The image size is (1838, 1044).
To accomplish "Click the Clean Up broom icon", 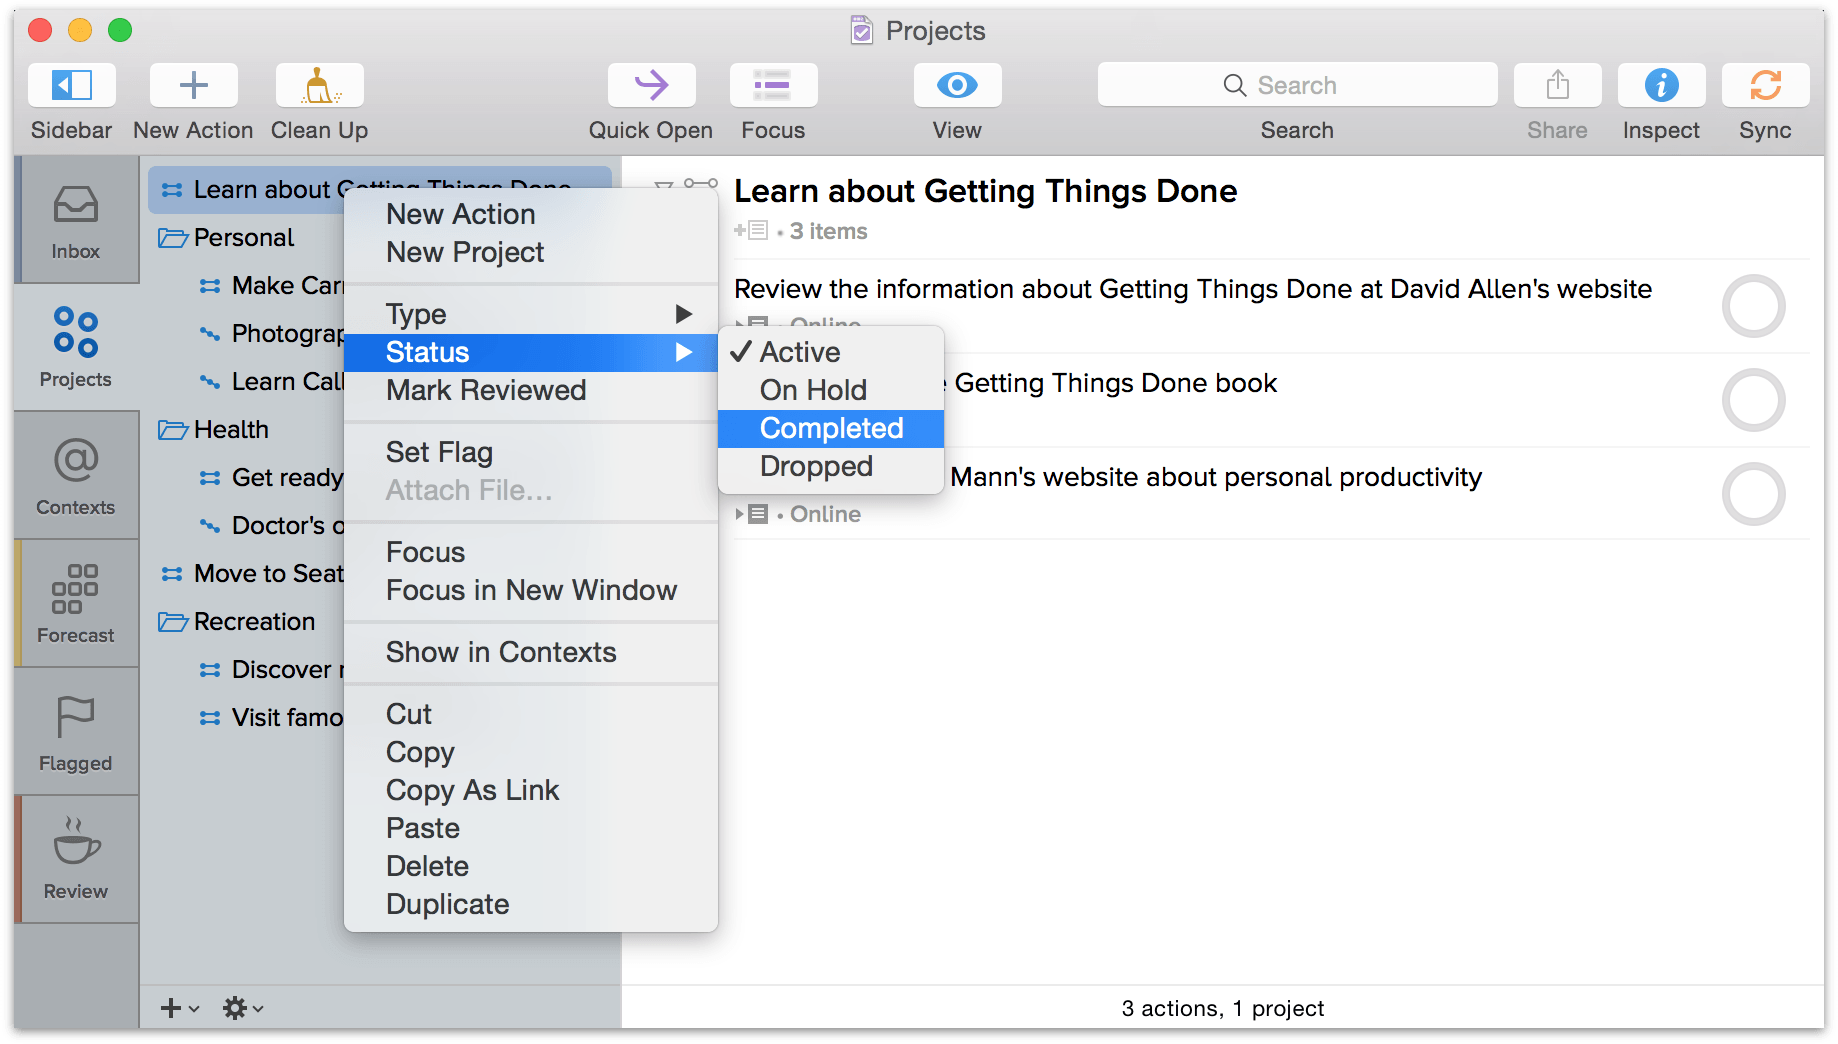I will [x=319, y=85].
